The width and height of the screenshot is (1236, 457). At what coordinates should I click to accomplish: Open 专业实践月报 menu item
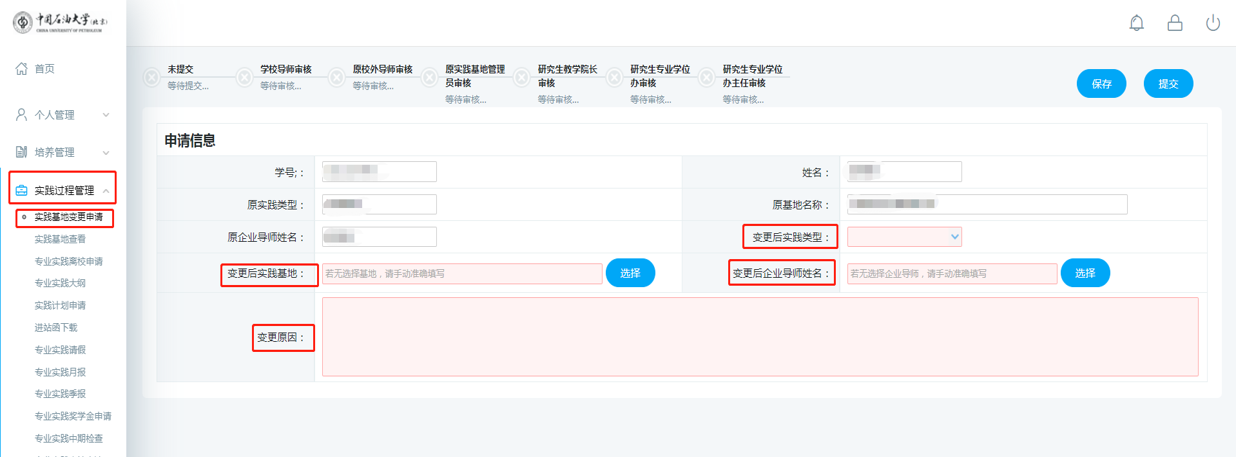pos(60,372)
